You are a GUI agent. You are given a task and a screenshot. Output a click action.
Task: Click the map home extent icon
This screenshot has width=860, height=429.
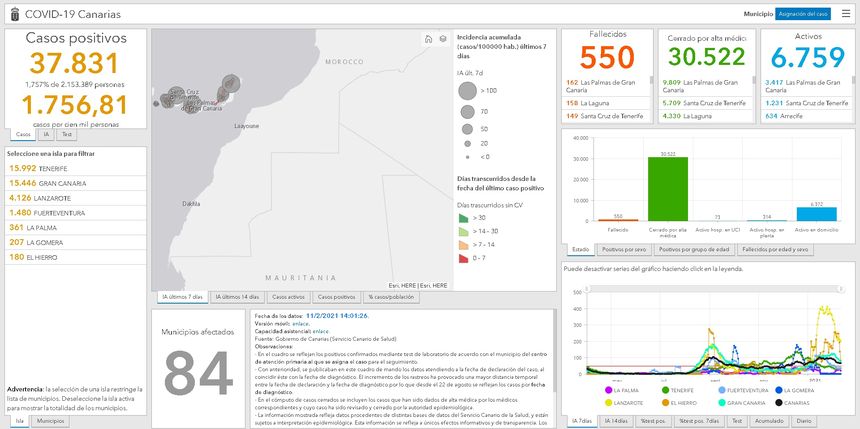pyautogui.click(x=428, y=39)
